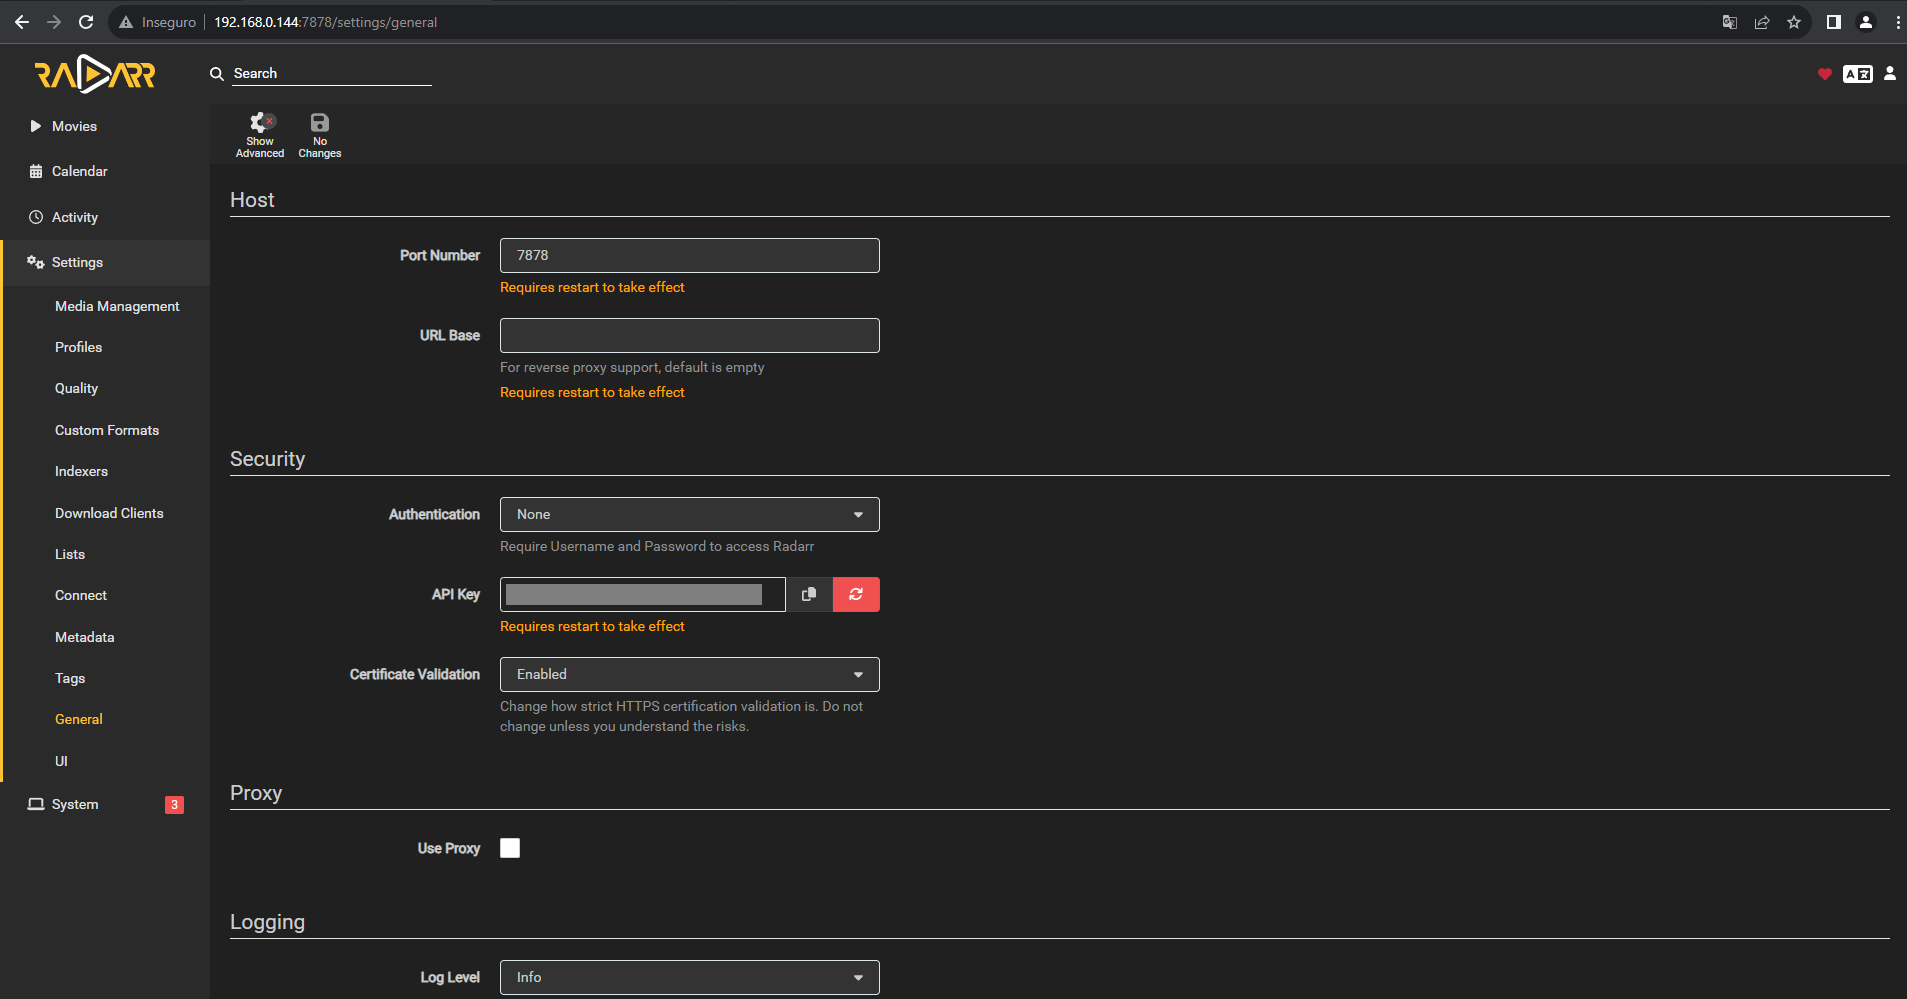Viewport: 1907px width, 999px height.
Task: Open the Log Level dropdown
Action: [x=689, y=977]
